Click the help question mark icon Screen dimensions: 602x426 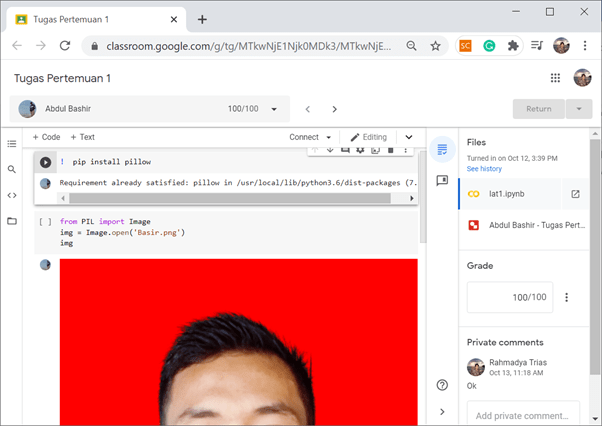tap(442, 385)
